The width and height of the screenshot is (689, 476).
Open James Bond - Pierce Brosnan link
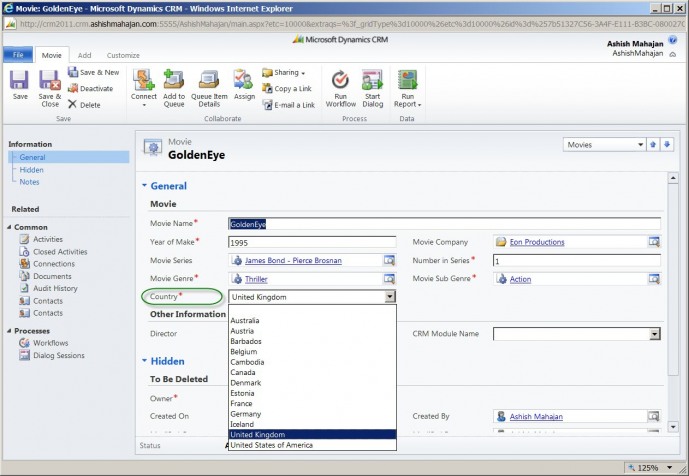point(293,260)
